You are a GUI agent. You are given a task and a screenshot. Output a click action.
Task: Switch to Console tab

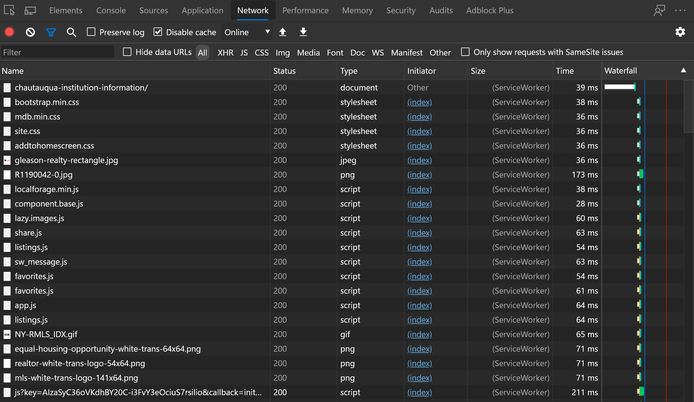[x=111, y=10]
